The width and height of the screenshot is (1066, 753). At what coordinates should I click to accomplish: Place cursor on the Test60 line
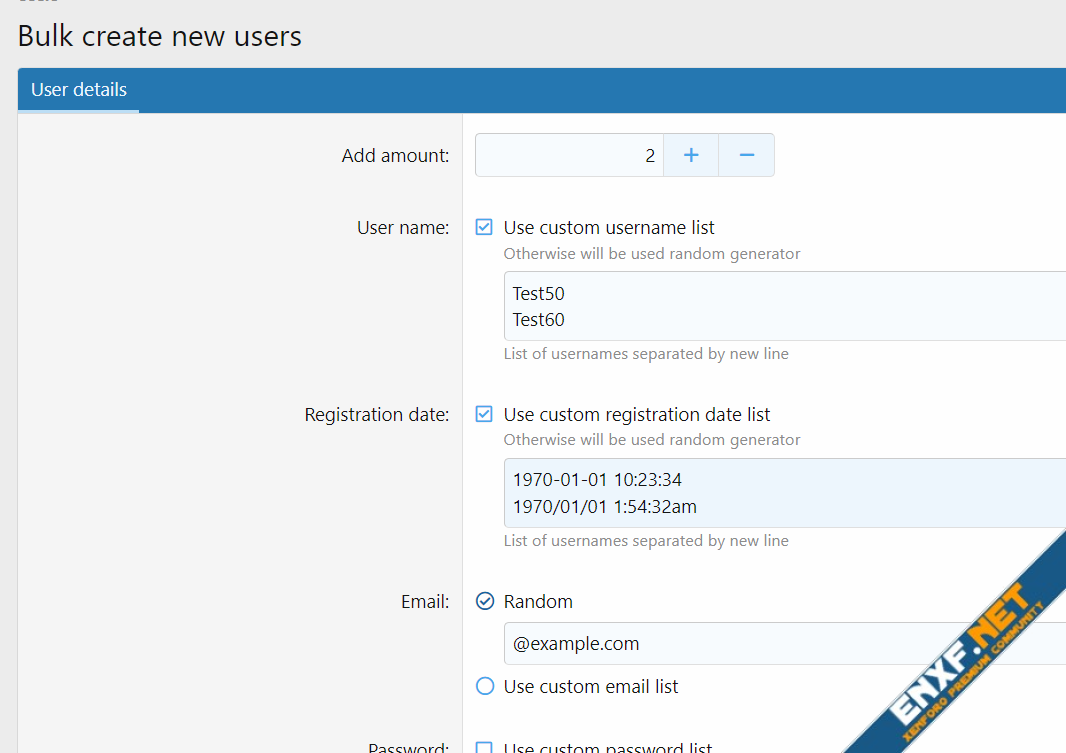coord(539,320)
